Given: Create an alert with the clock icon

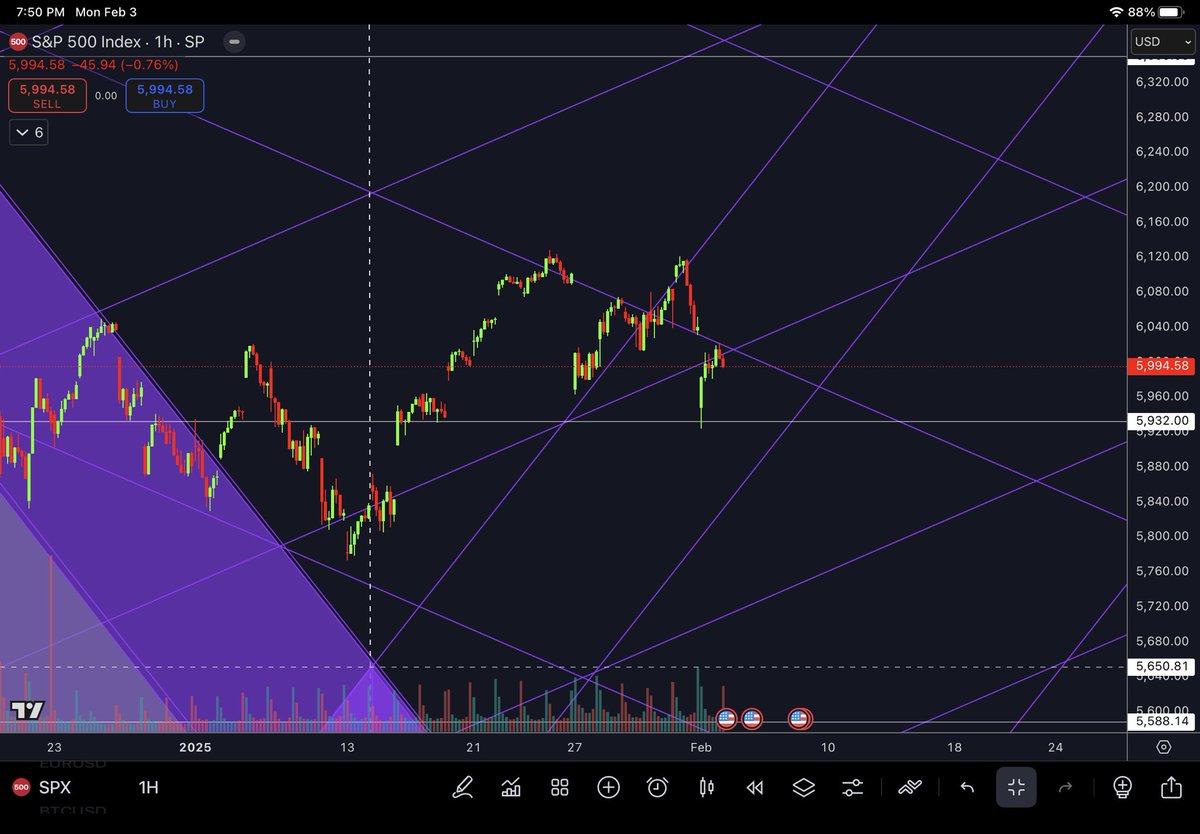Looking at the screenshot, I should click(x=657, y=787).
